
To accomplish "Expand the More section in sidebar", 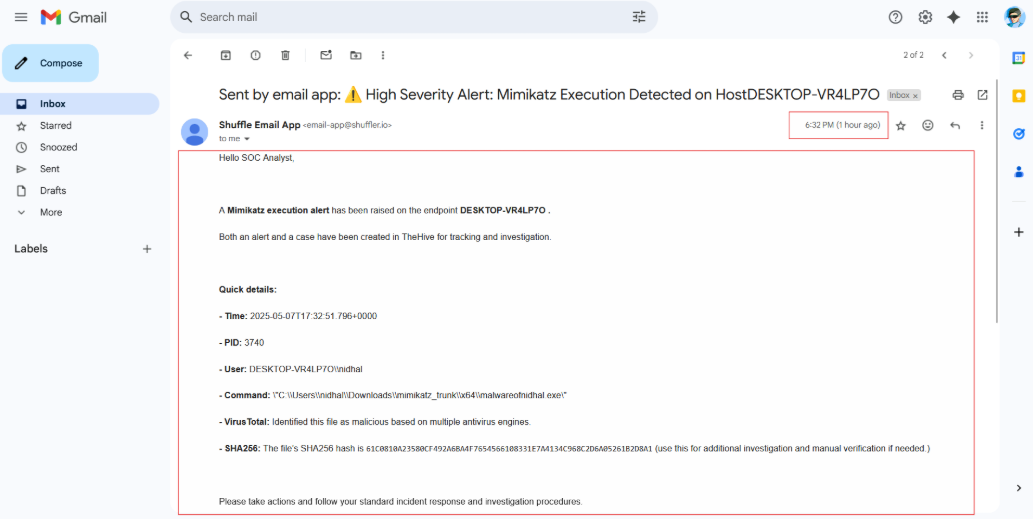I will tap(50, 212).
